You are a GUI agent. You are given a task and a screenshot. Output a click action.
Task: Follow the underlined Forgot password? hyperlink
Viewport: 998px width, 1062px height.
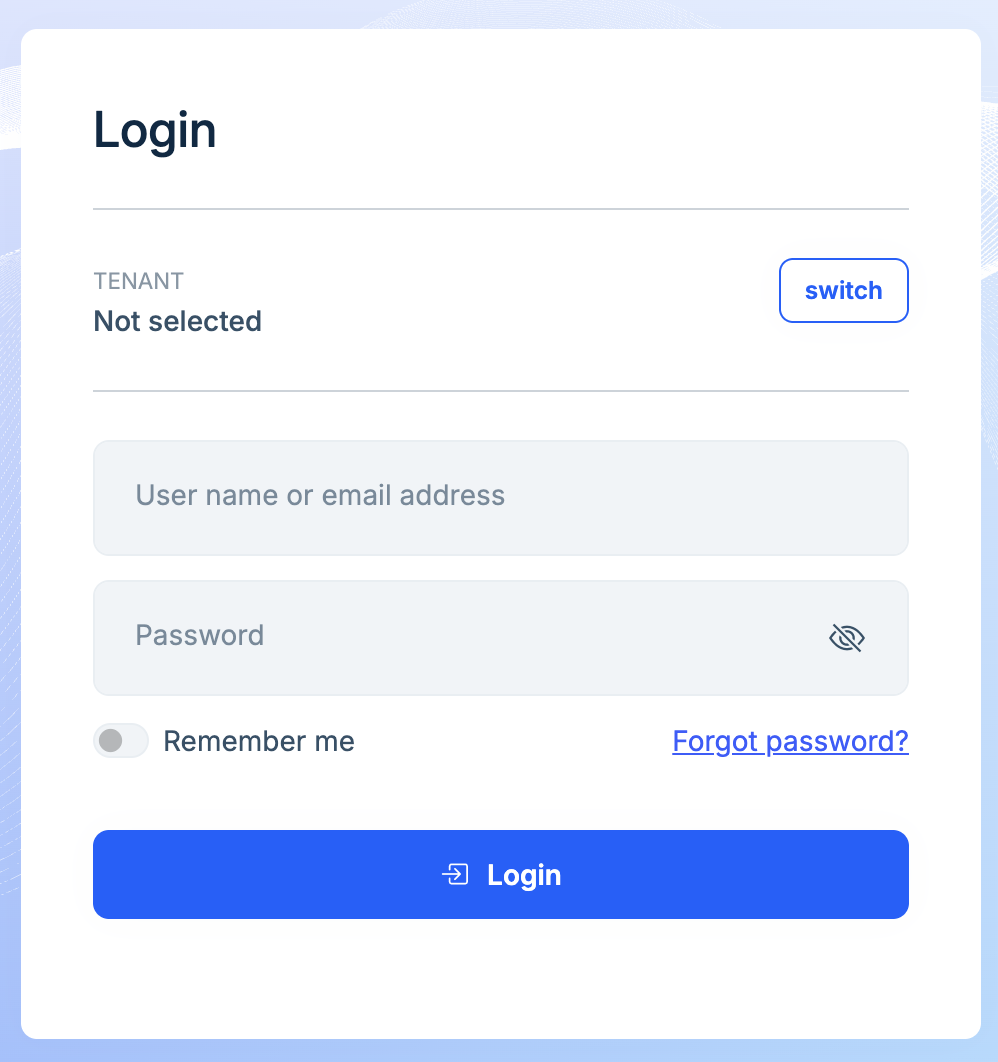[790, 741]
